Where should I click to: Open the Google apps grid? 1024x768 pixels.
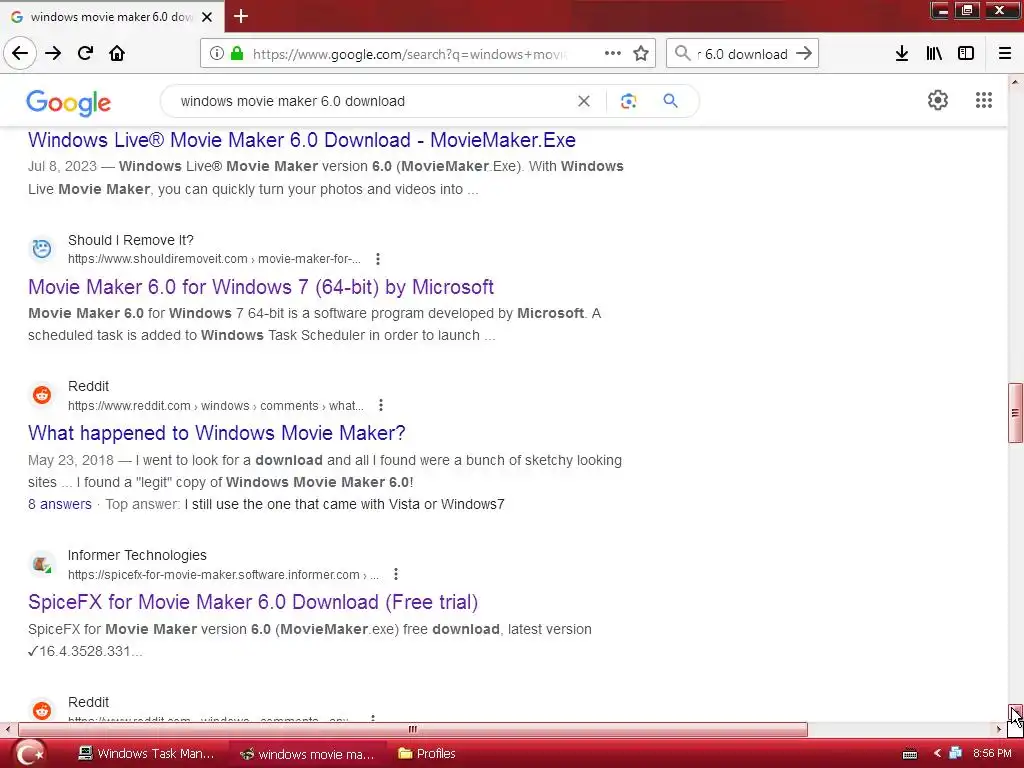coord(984,100)
